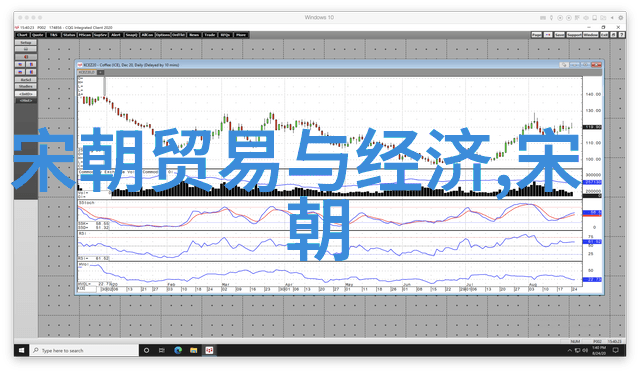Click the sound icon button in the sidebar
The height and width of the screenshot is (373, 640).
tap(26, 57)
